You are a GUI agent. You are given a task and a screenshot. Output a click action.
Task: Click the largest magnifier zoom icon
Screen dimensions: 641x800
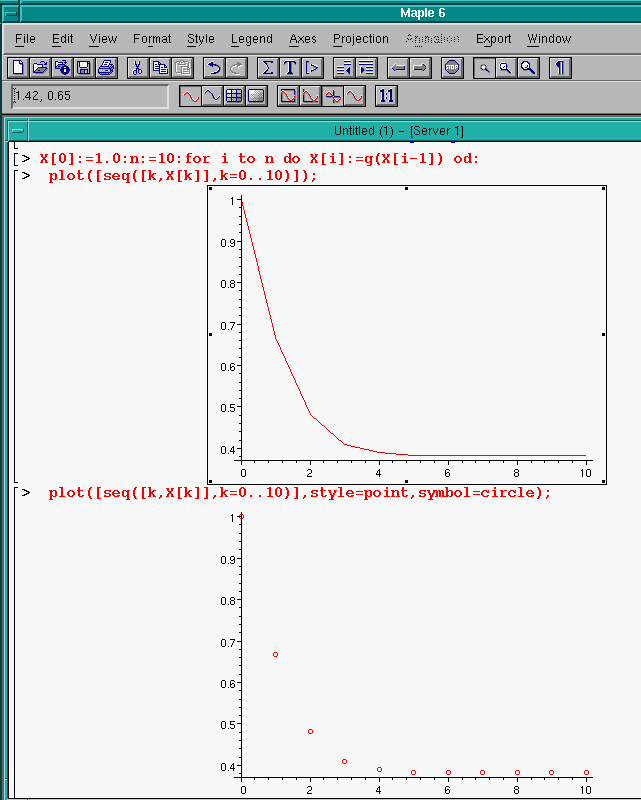pyautogui.click(x=528, y=68)
